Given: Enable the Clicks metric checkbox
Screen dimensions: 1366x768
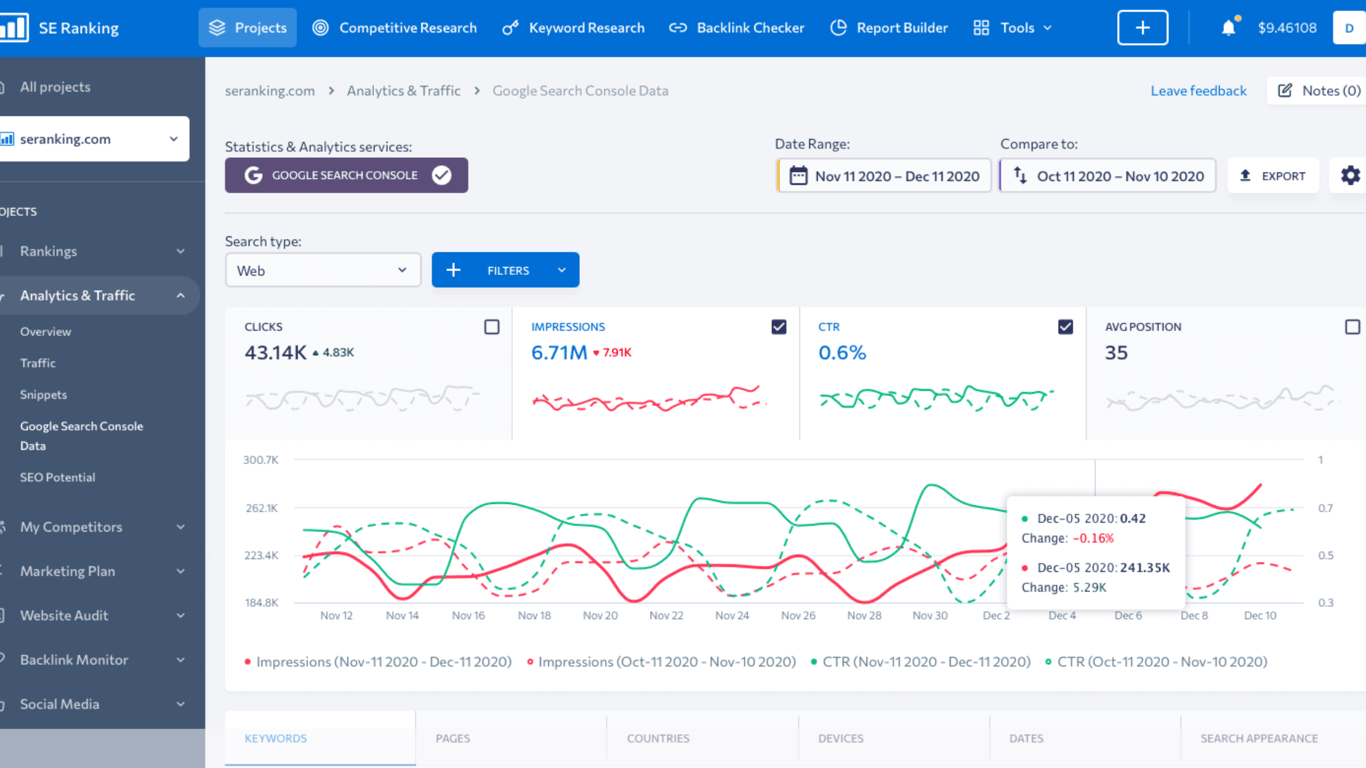Looking at the screenshot, I should tap(491, 327).
